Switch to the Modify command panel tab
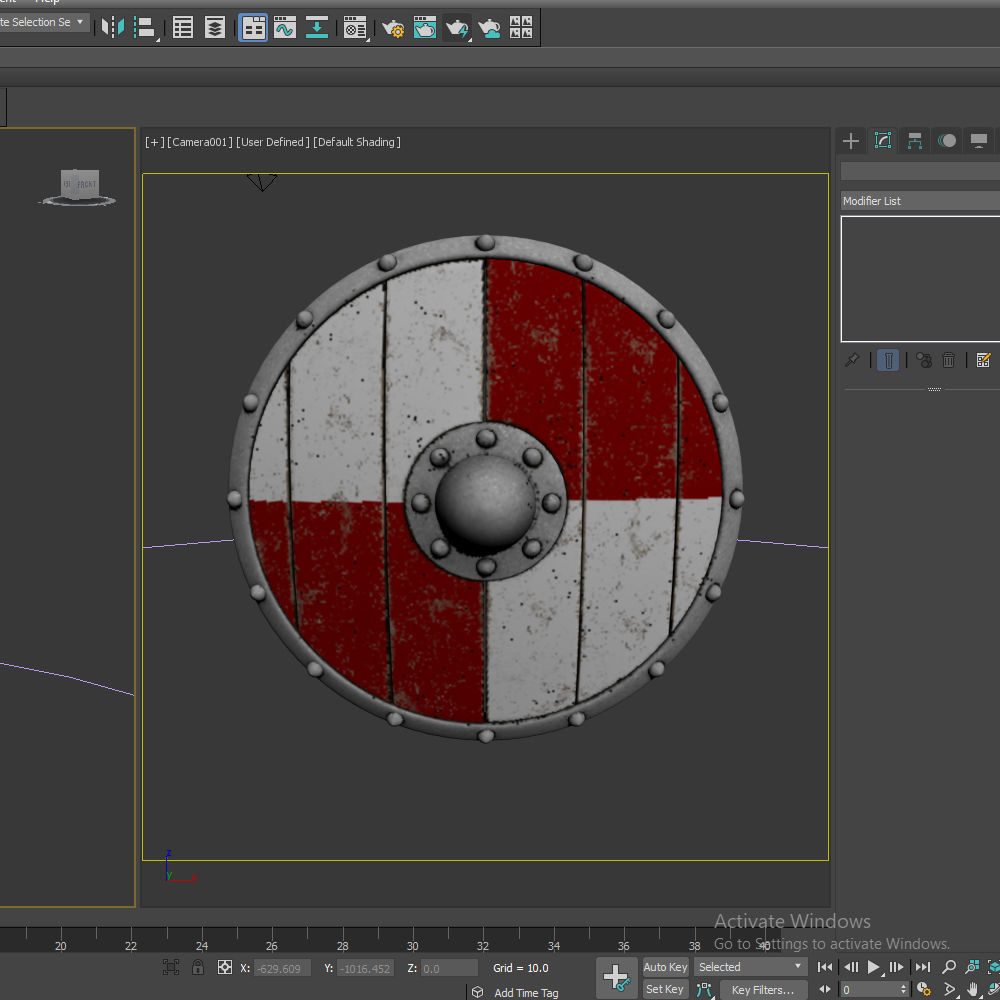1000x1000 pixels. point(883,141)
